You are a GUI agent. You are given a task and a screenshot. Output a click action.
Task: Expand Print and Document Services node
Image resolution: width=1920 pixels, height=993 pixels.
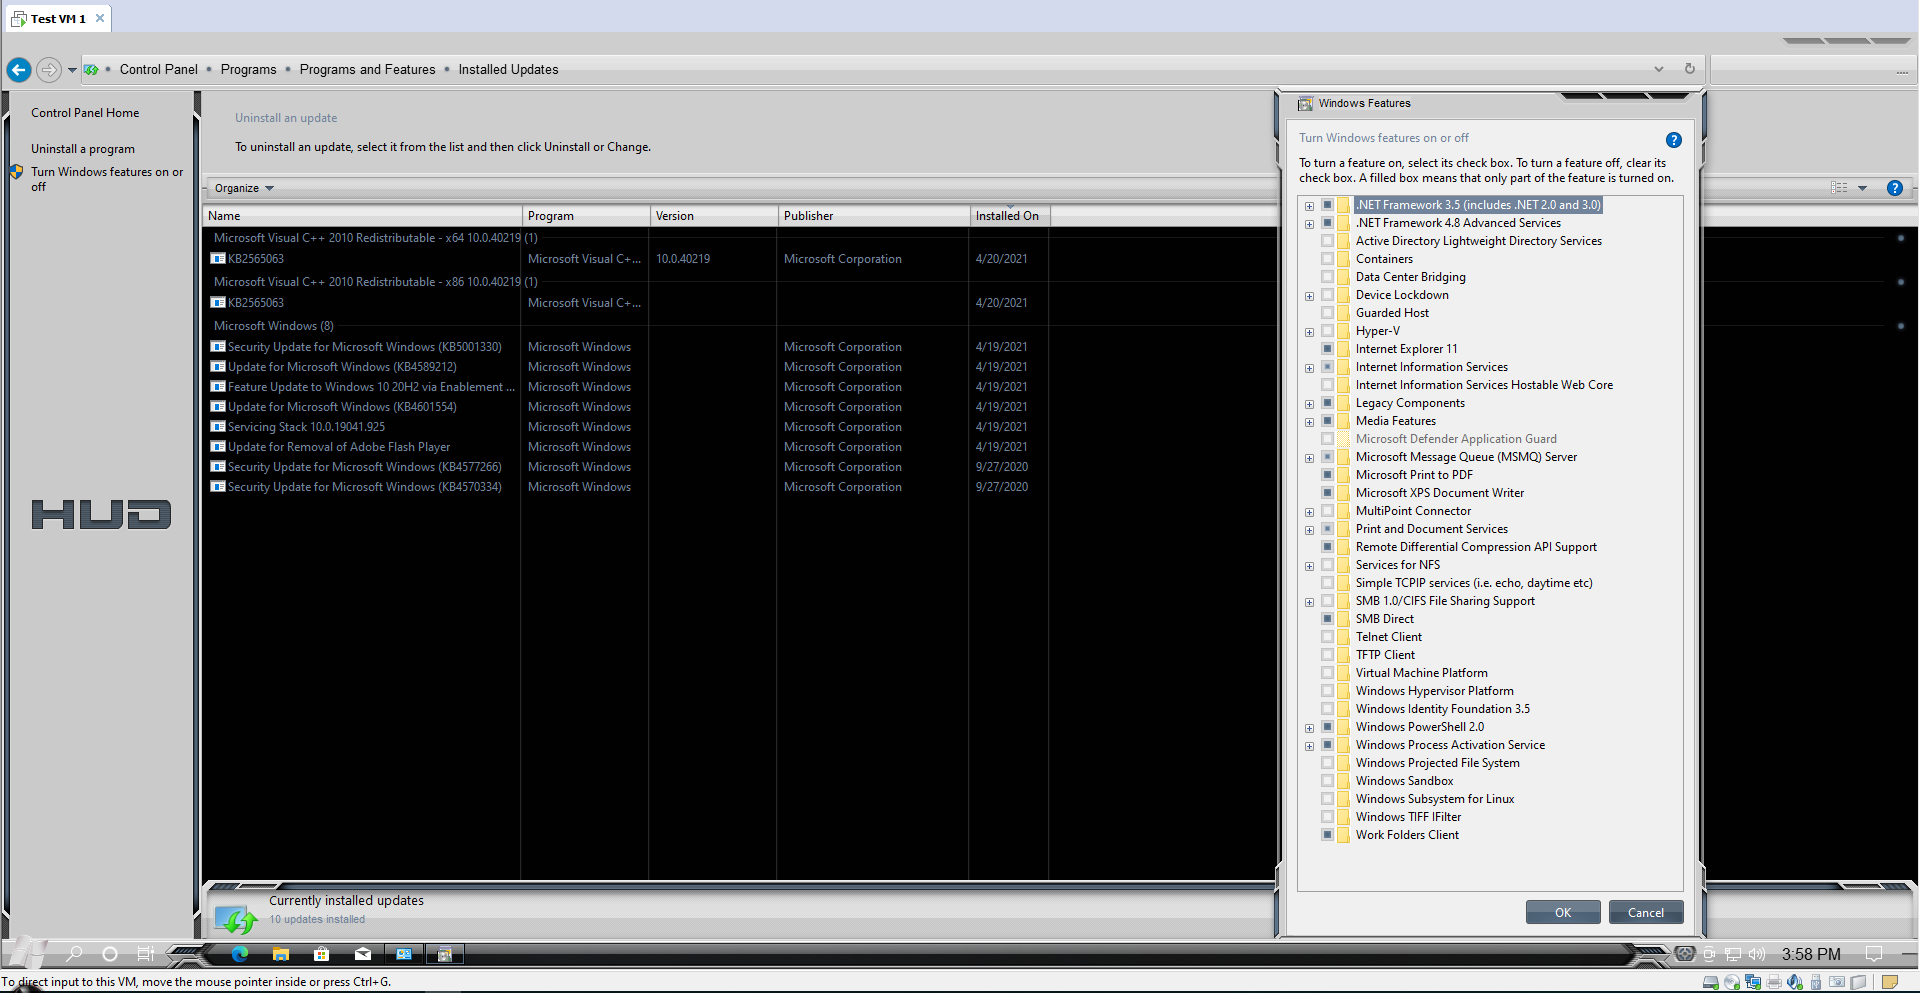[1309, 530]
